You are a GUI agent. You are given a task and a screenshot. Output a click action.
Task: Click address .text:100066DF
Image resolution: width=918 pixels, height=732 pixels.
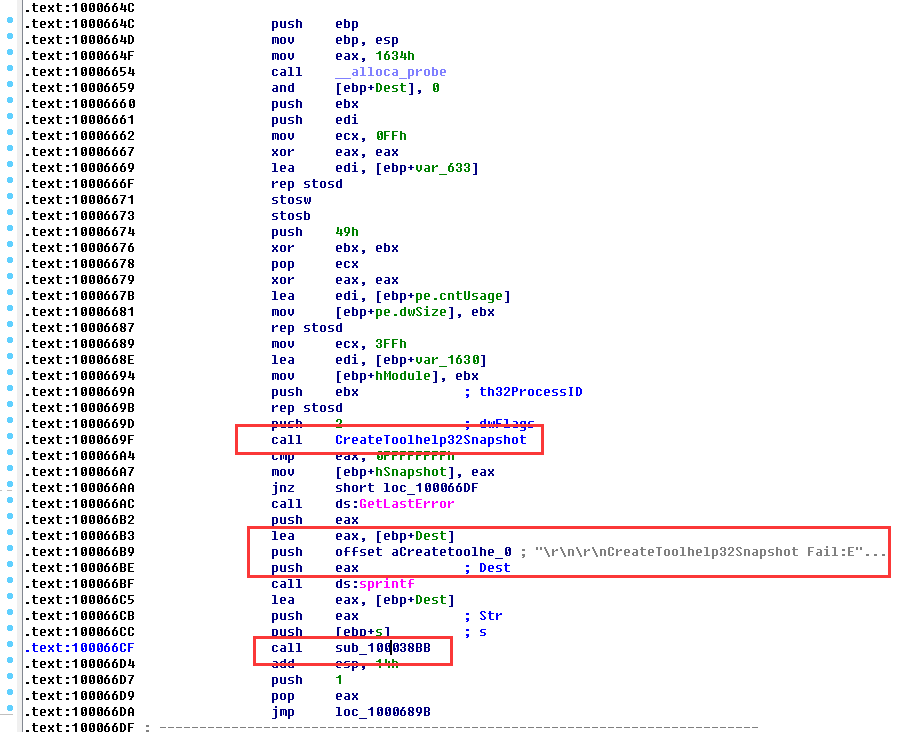tap(79, 727)
